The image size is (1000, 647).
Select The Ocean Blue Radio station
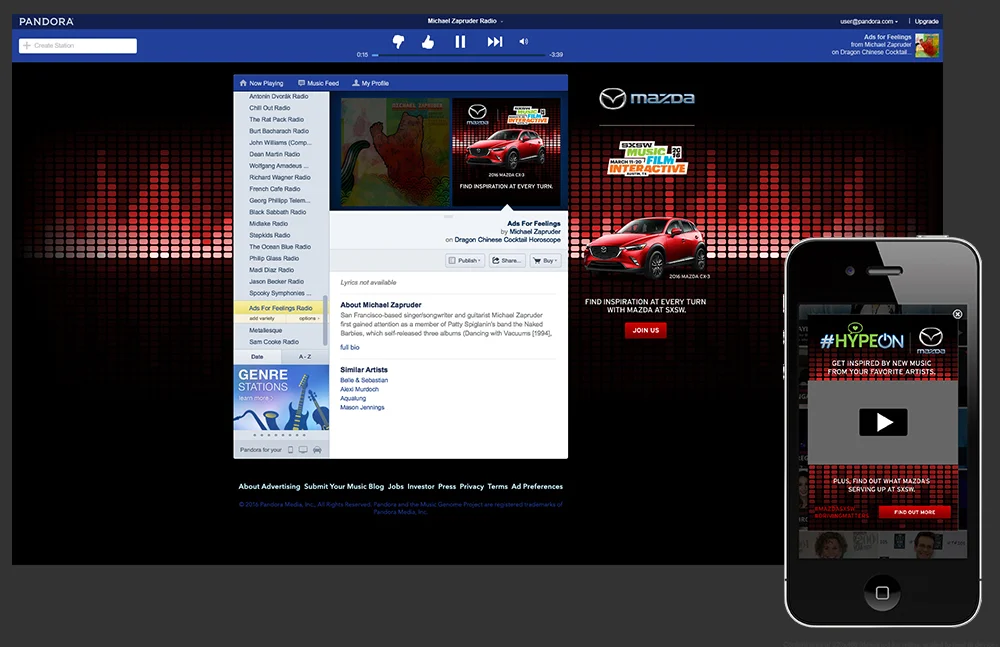point(281,246)
